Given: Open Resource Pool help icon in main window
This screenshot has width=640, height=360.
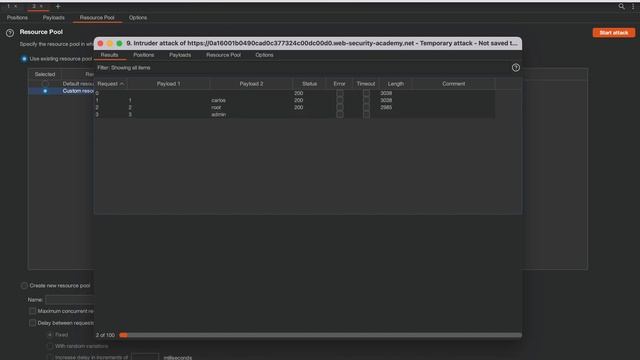Looking at the screenshot, I should (x=10, y=33).
